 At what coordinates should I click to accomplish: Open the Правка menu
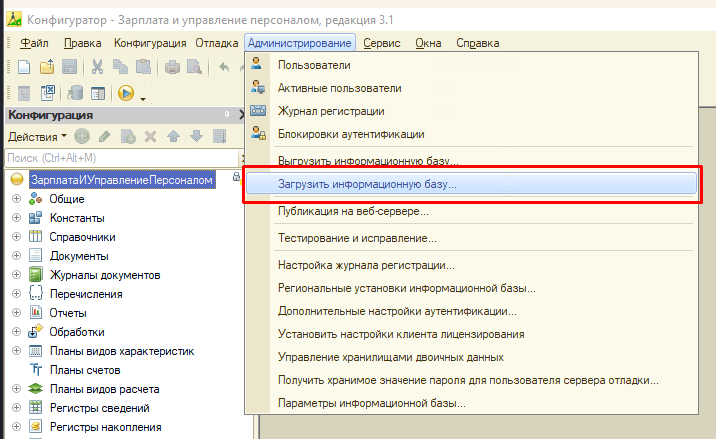(82, 43)
